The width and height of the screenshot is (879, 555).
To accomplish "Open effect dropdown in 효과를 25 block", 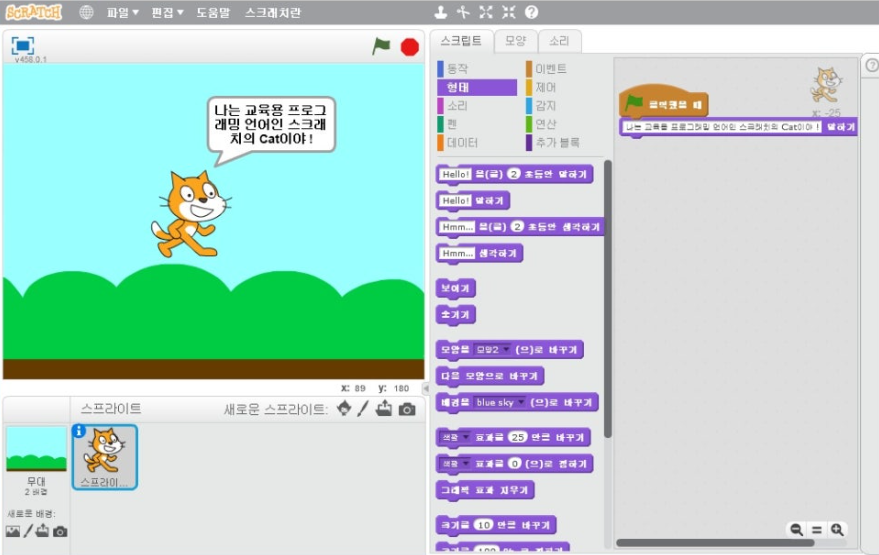I will coord(455,437).
